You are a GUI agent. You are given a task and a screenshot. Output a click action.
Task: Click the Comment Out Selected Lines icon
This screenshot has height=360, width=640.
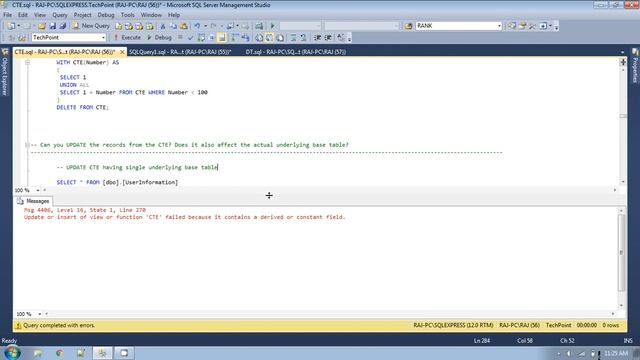(293, 38)
